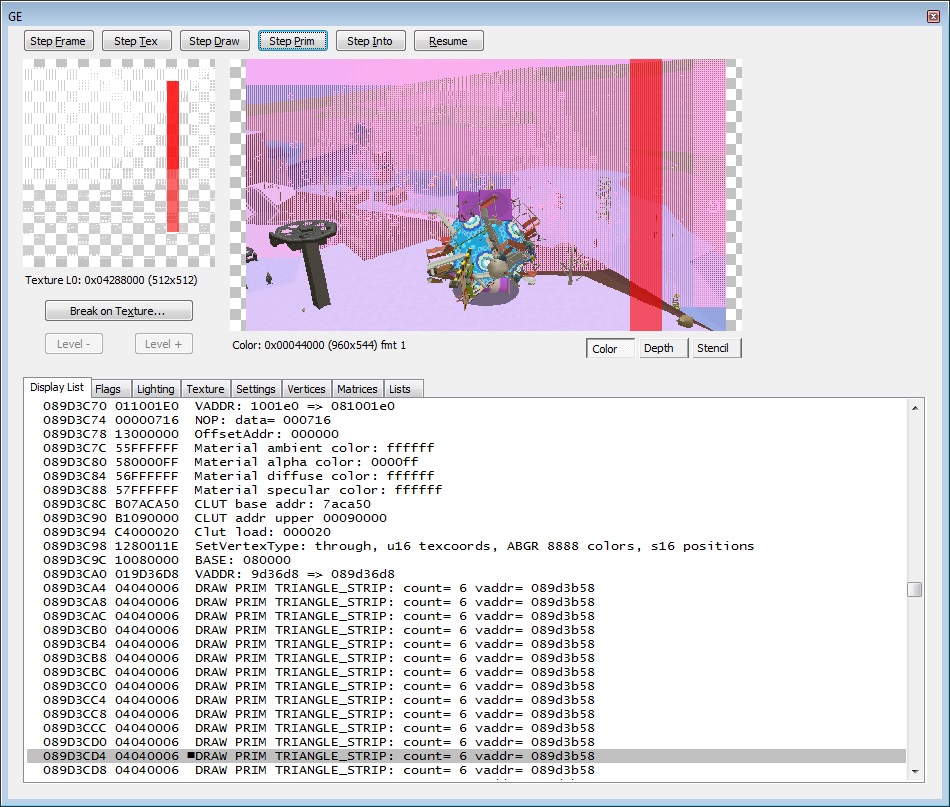Screen dimensions: 950x807
Task: Open the Break on Texture dialog
Action: pyautogui.click(x=118, y=311)
